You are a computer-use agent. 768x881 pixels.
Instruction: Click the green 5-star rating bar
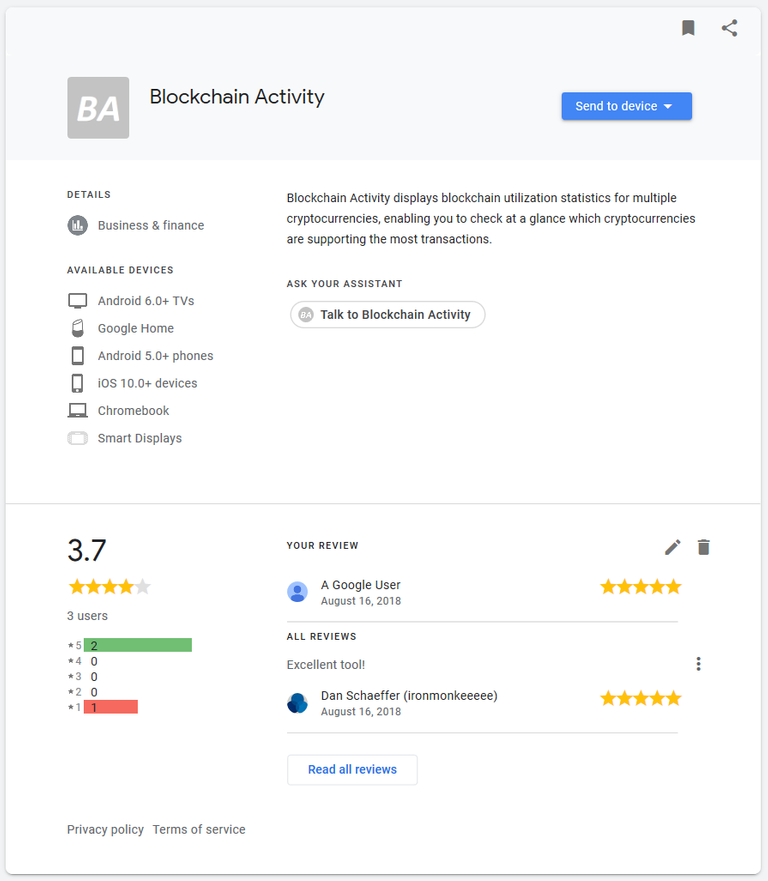coord(138,645)
